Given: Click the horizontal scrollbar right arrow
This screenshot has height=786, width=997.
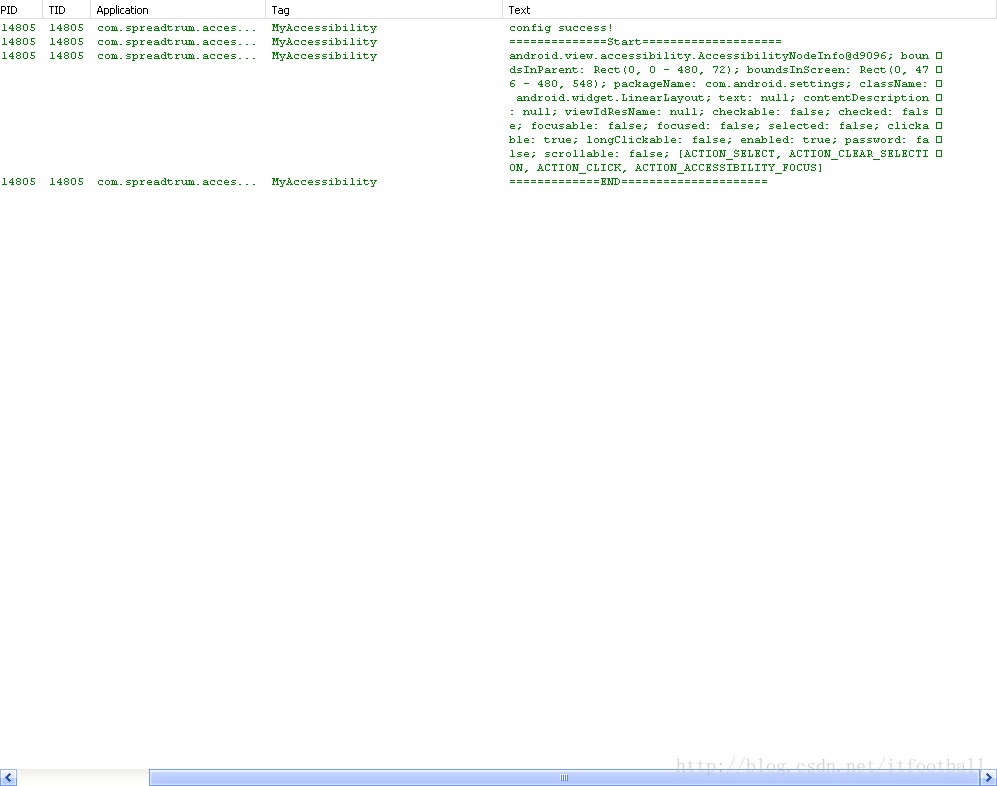Looking at the screenshot, I should 988,777.
